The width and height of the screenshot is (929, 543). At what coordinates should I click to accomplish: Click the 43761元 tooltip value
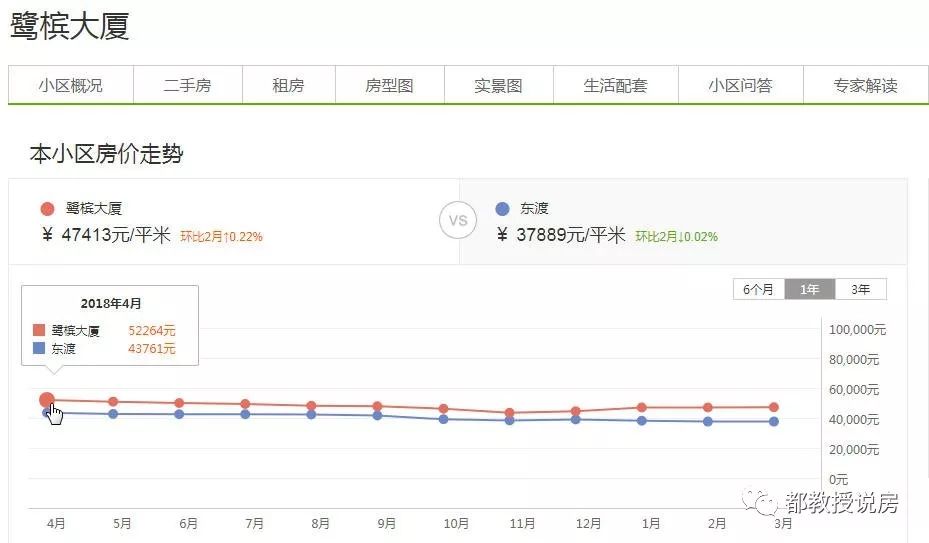click(x=152, y=349)
